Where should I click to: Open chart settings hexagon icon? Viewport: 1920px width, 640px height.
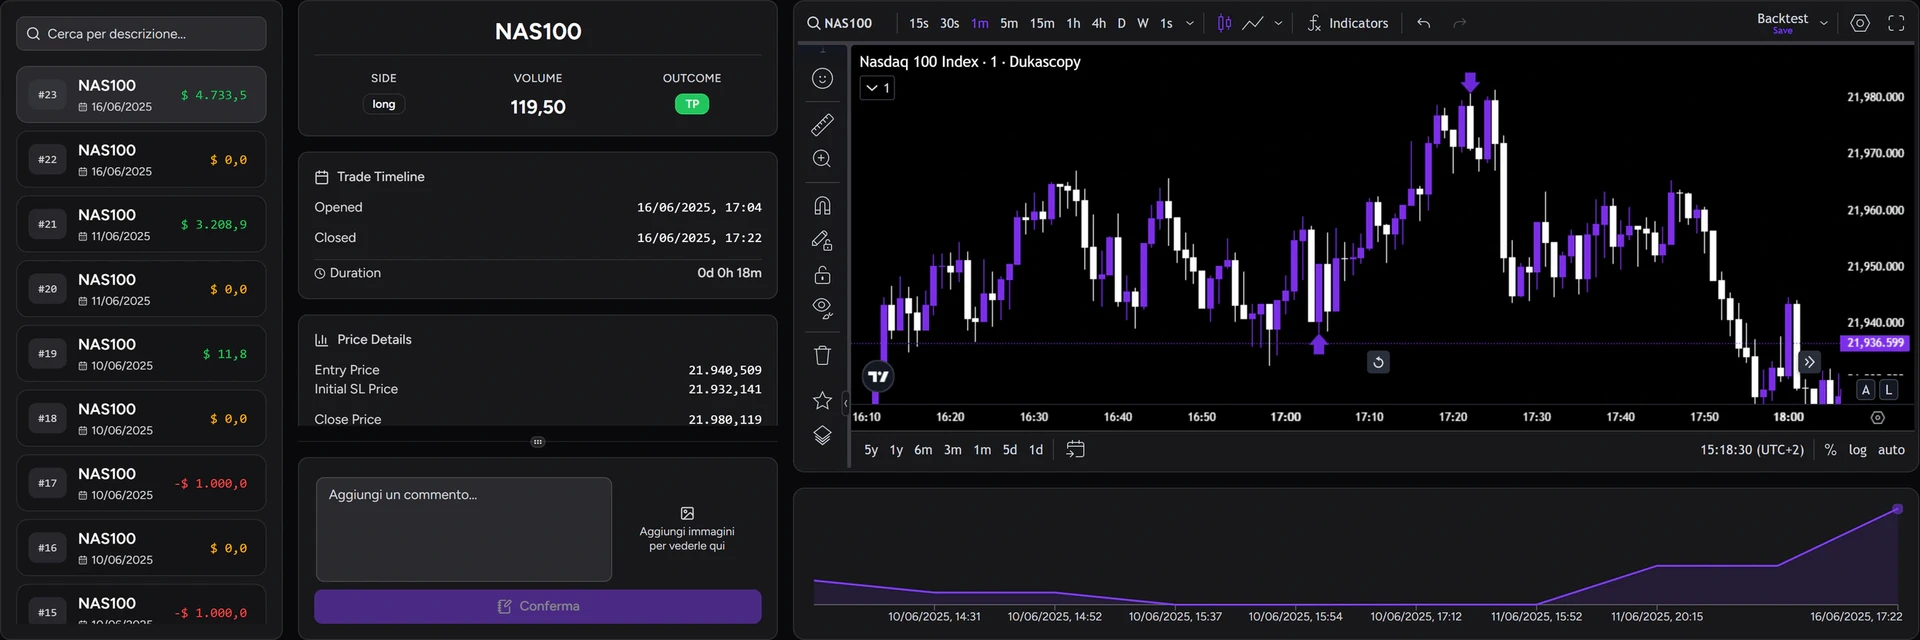click(x=1860, y=23)
